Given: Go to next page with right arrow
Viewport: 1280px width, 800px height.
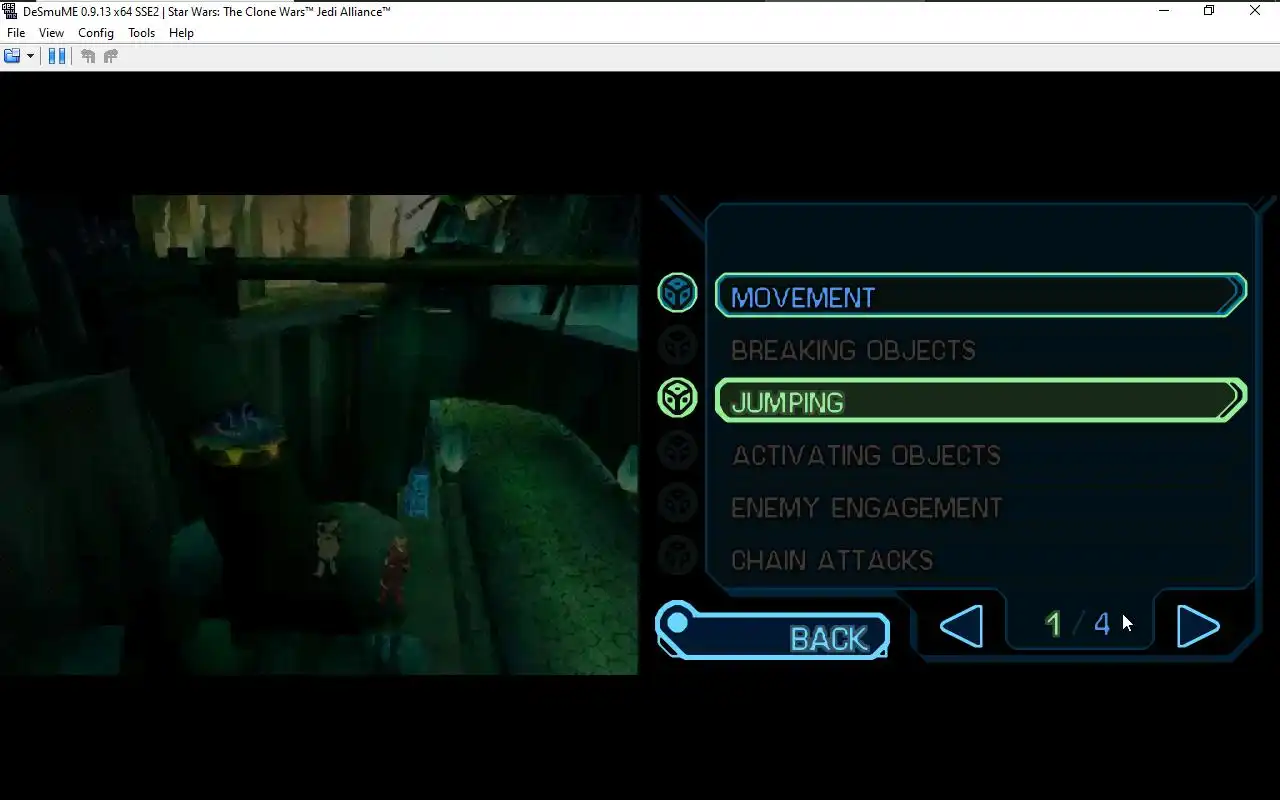Looking at the screenshot, I should pos(1198,626).
